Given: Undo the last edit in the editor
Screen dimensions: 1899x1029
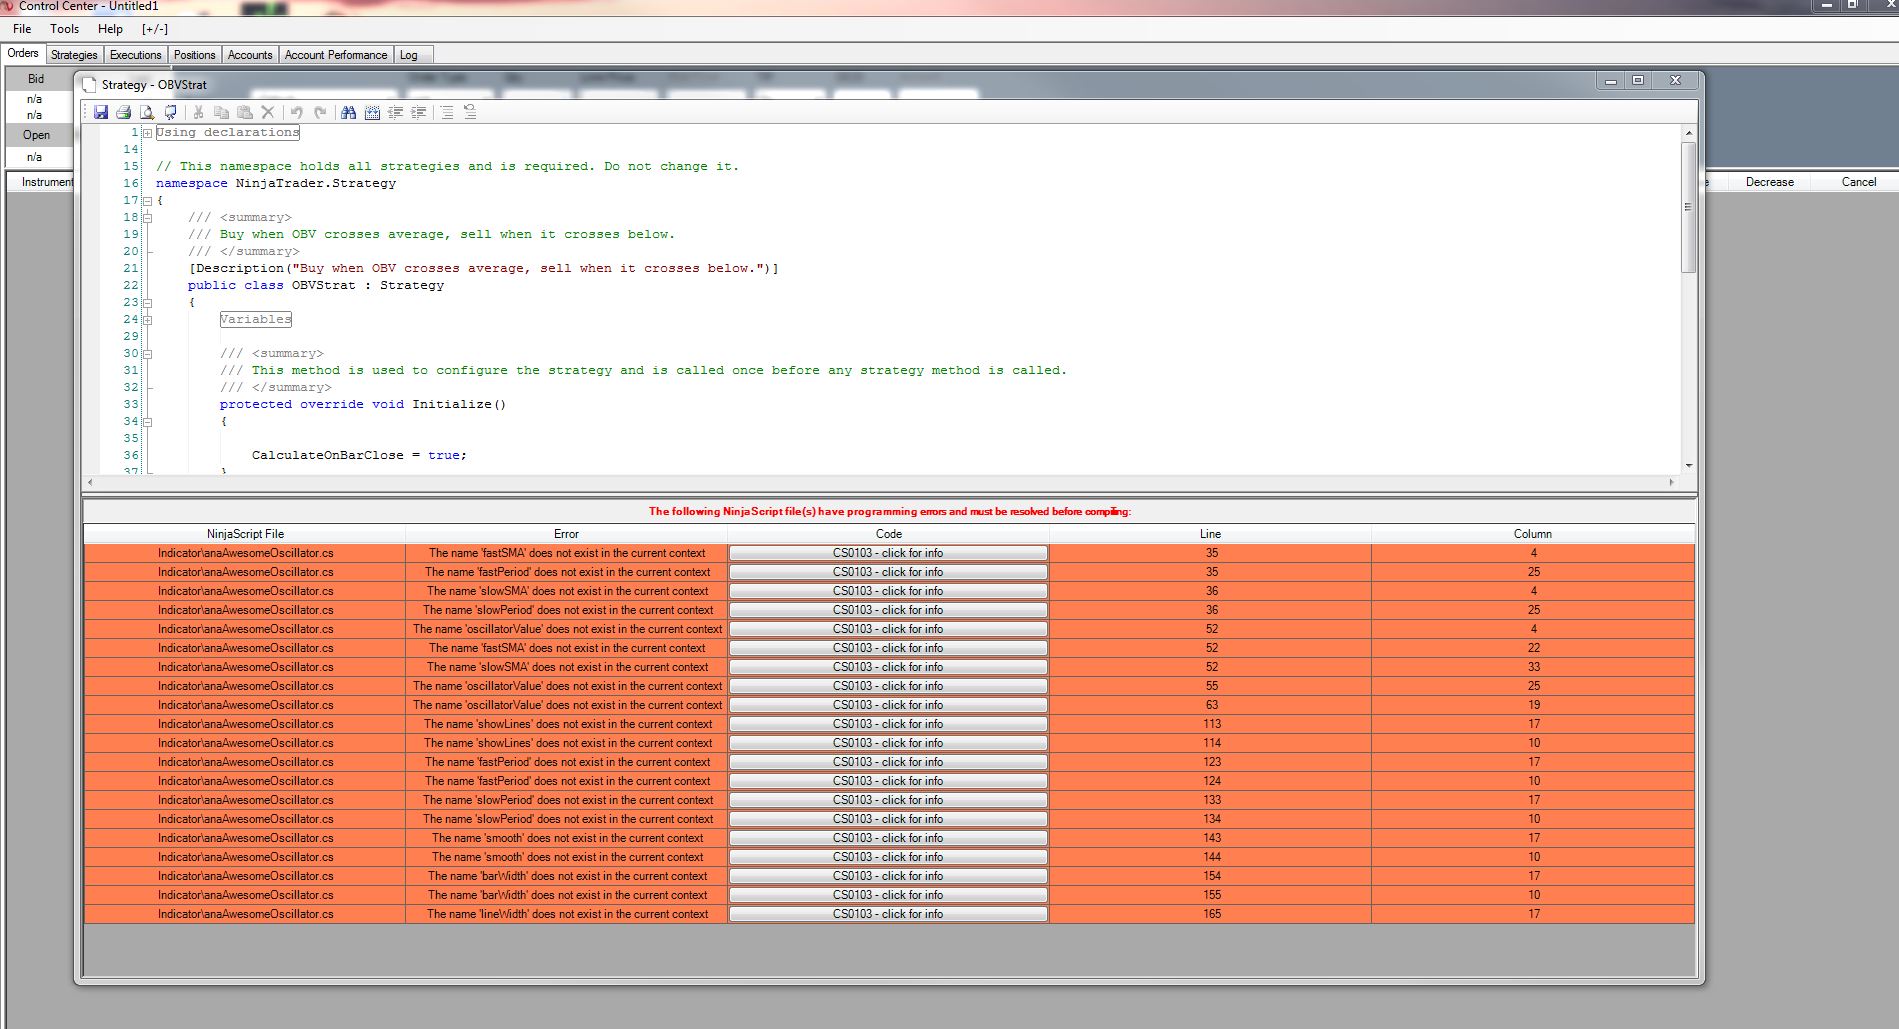Looking at the screenshot, I should (296, 112).
